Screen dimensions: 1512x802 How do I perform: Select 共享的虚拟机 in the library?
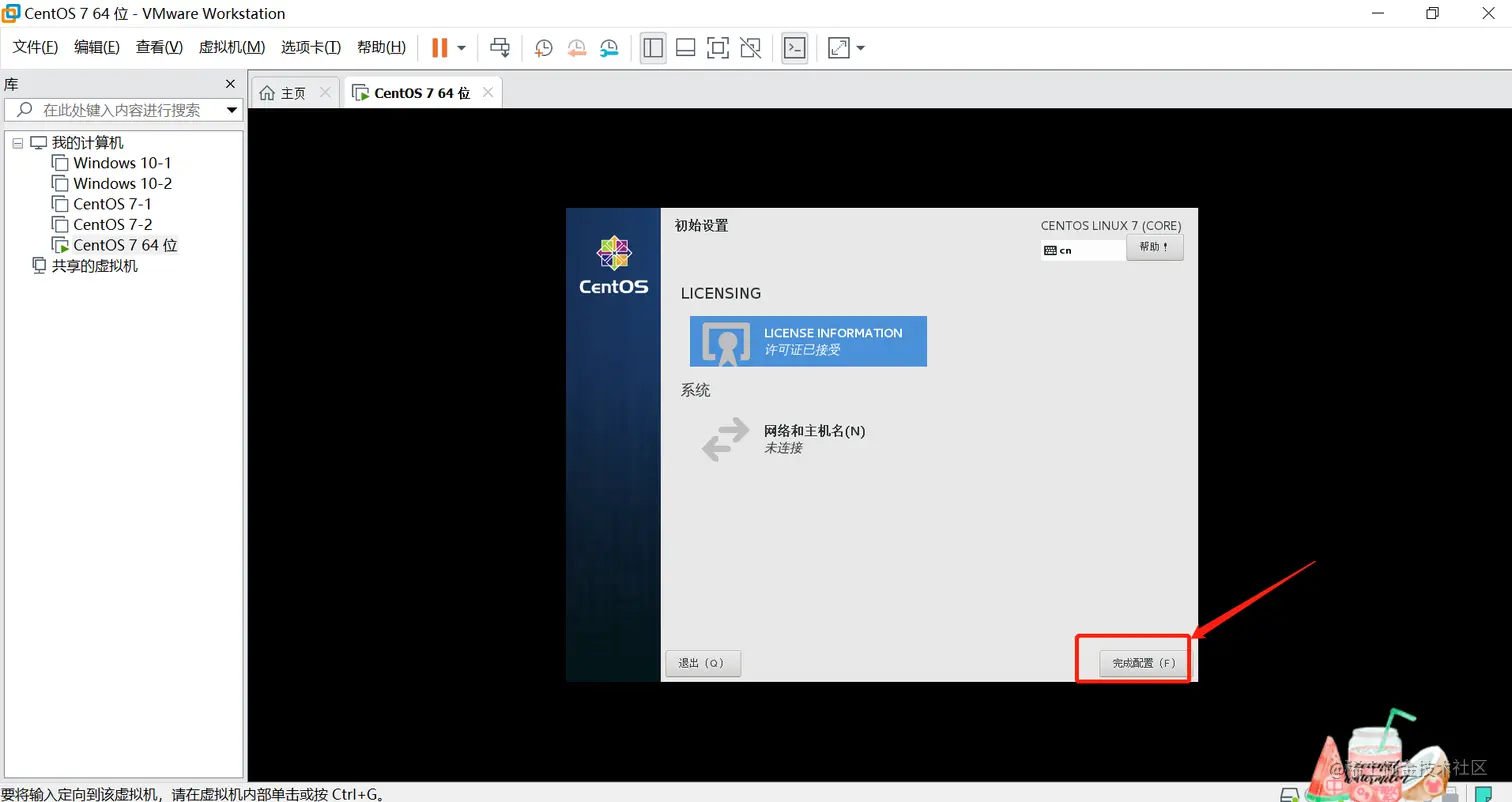[94, 266]
